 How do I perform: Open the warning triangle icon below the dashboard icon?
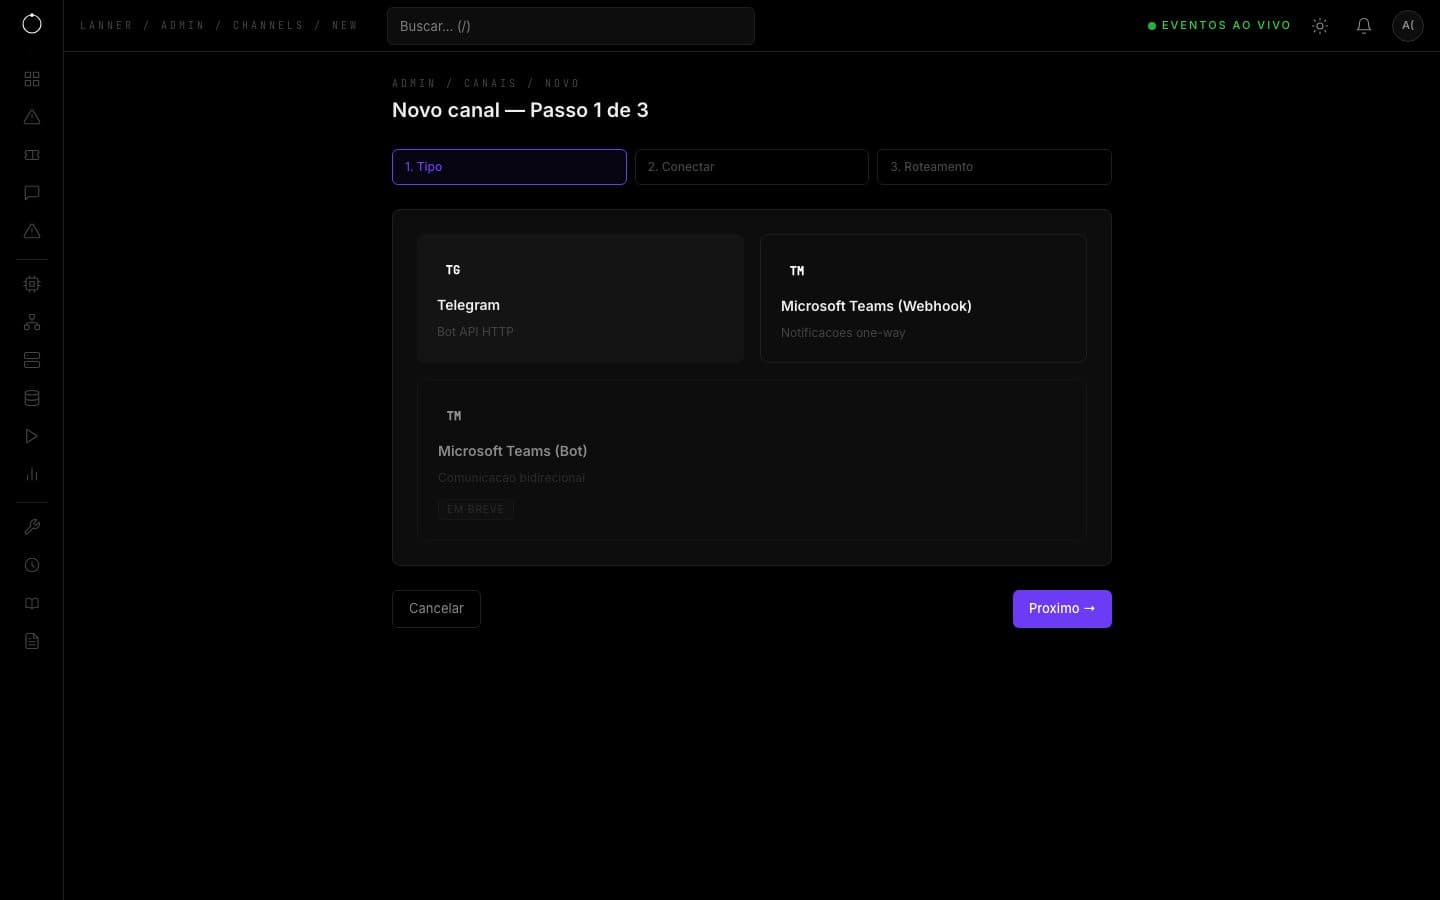pyautogui.click(x=32, y=117)
